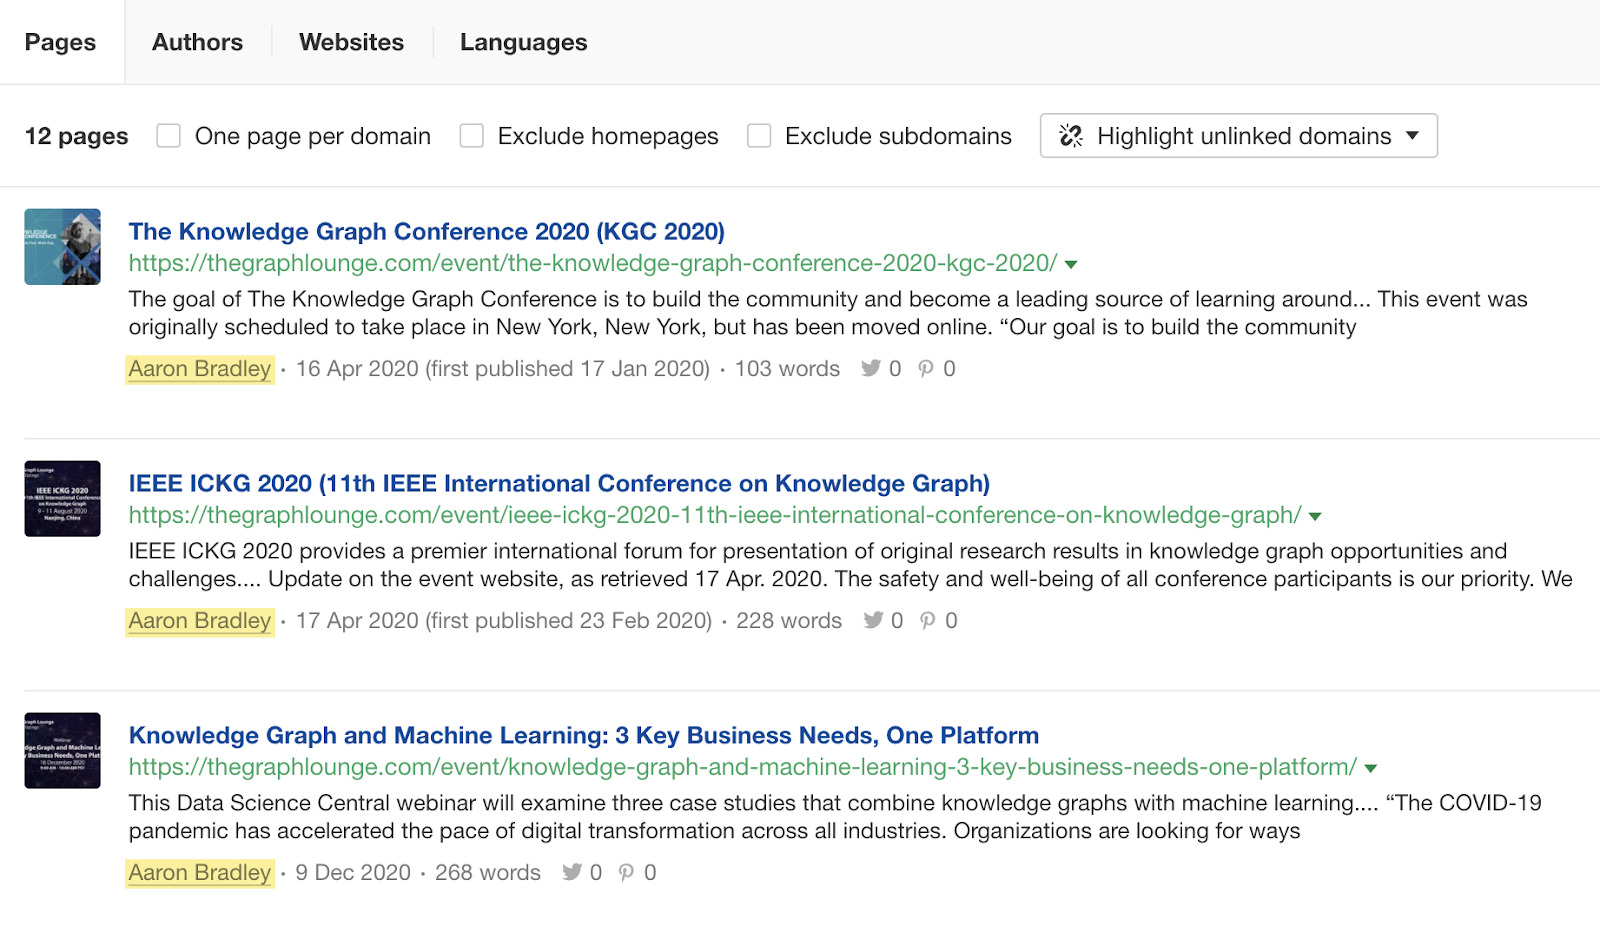Click the Twitter icon on the IEEE ICKG 2020 result
The image size is (1600, 933).
[x=874, y=620]
